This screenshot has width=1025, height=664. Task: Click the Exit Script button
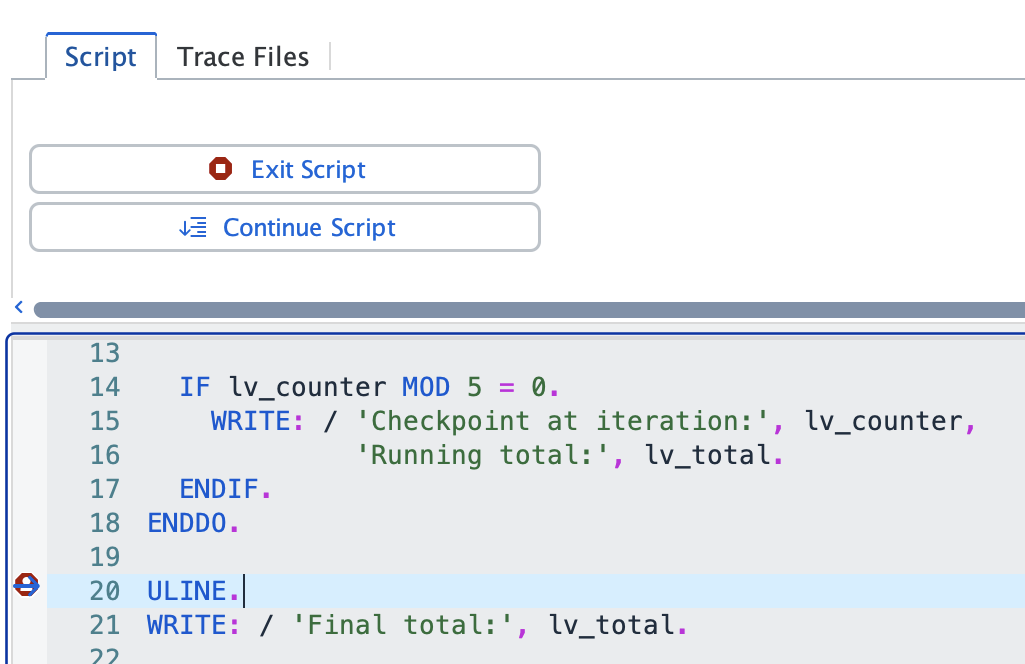tap(285, 169)
